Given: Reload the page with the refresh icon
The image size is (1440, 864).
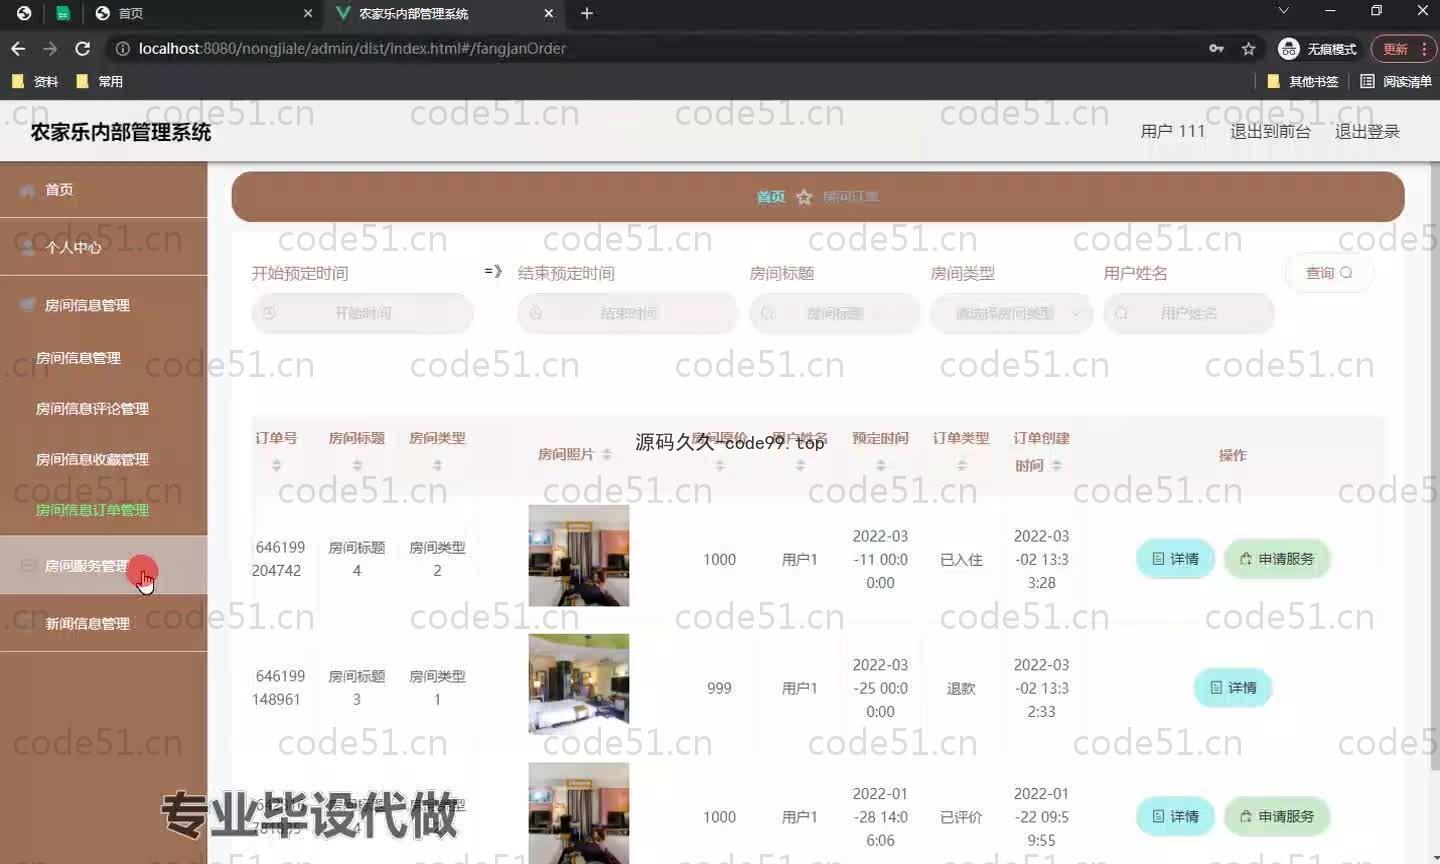Looking at the screenshot, I should point(83,48).
